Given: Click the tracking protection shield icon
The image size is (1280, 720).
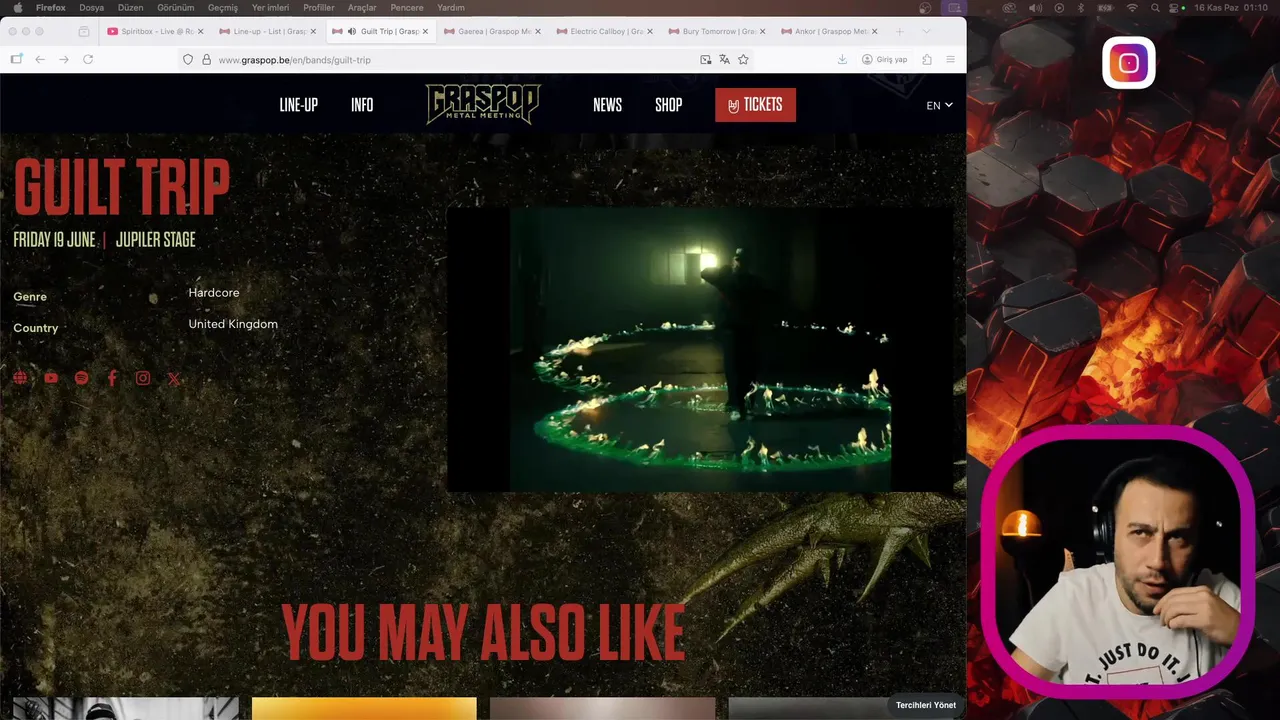Looking at the screenshot, I should point(187,59).
